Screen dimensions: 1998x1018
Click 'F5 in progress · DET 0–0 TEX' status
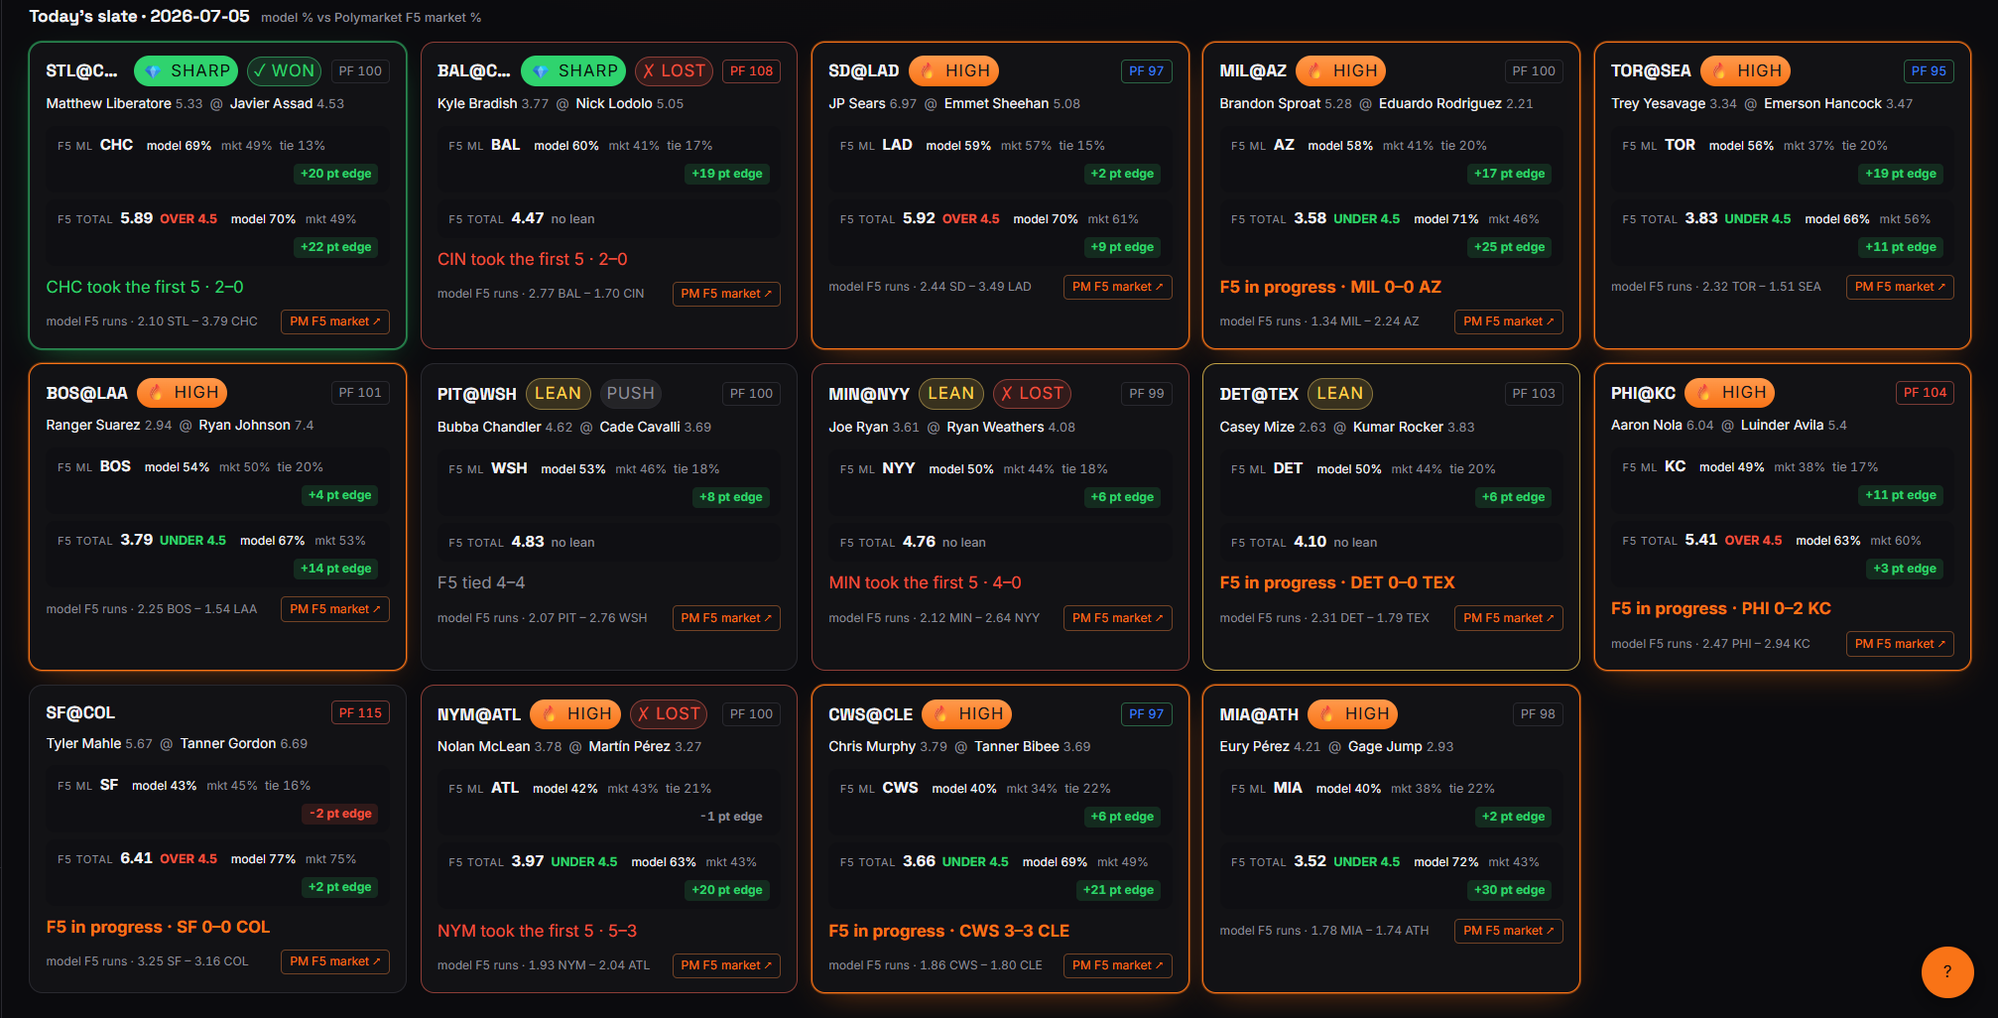(x=1337, y=583)
